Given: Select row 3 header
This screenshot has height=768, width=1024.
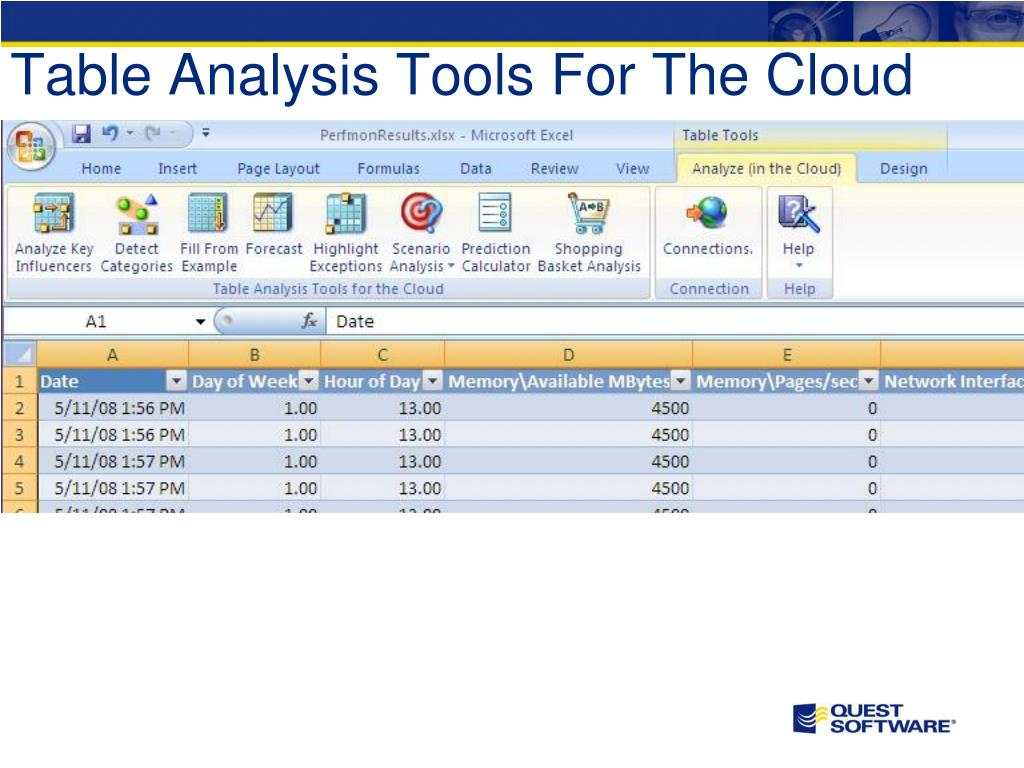Looking at the screenshot, I should click(x=20, y=435).
